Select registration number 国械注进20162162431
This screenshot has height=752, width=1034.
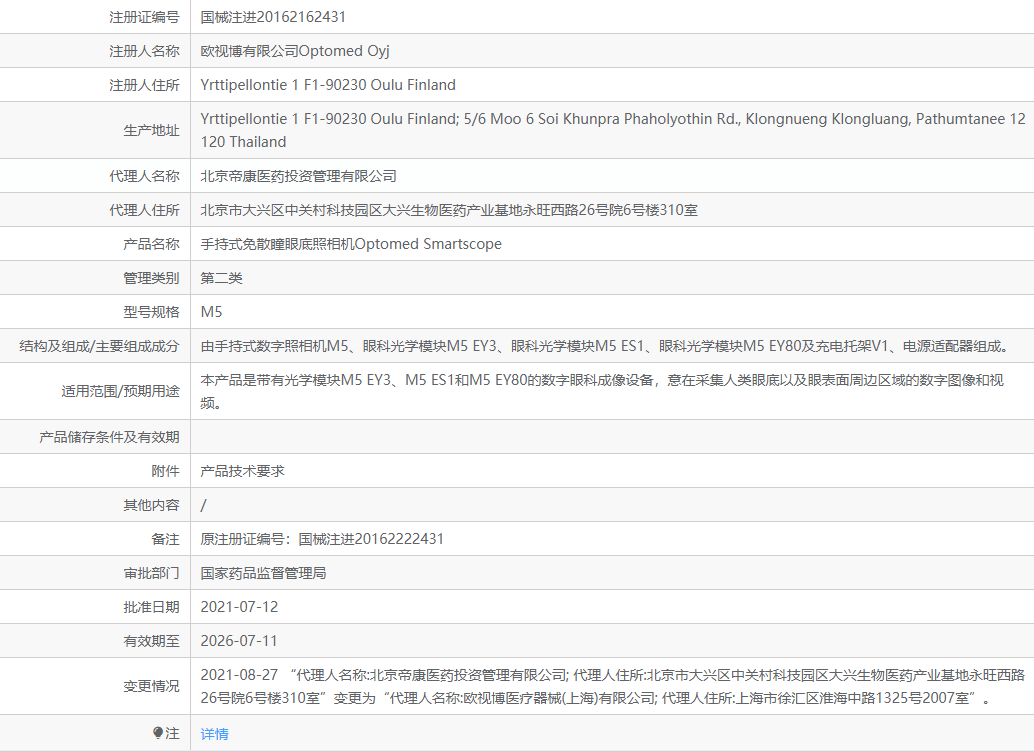tap(273, 17)
